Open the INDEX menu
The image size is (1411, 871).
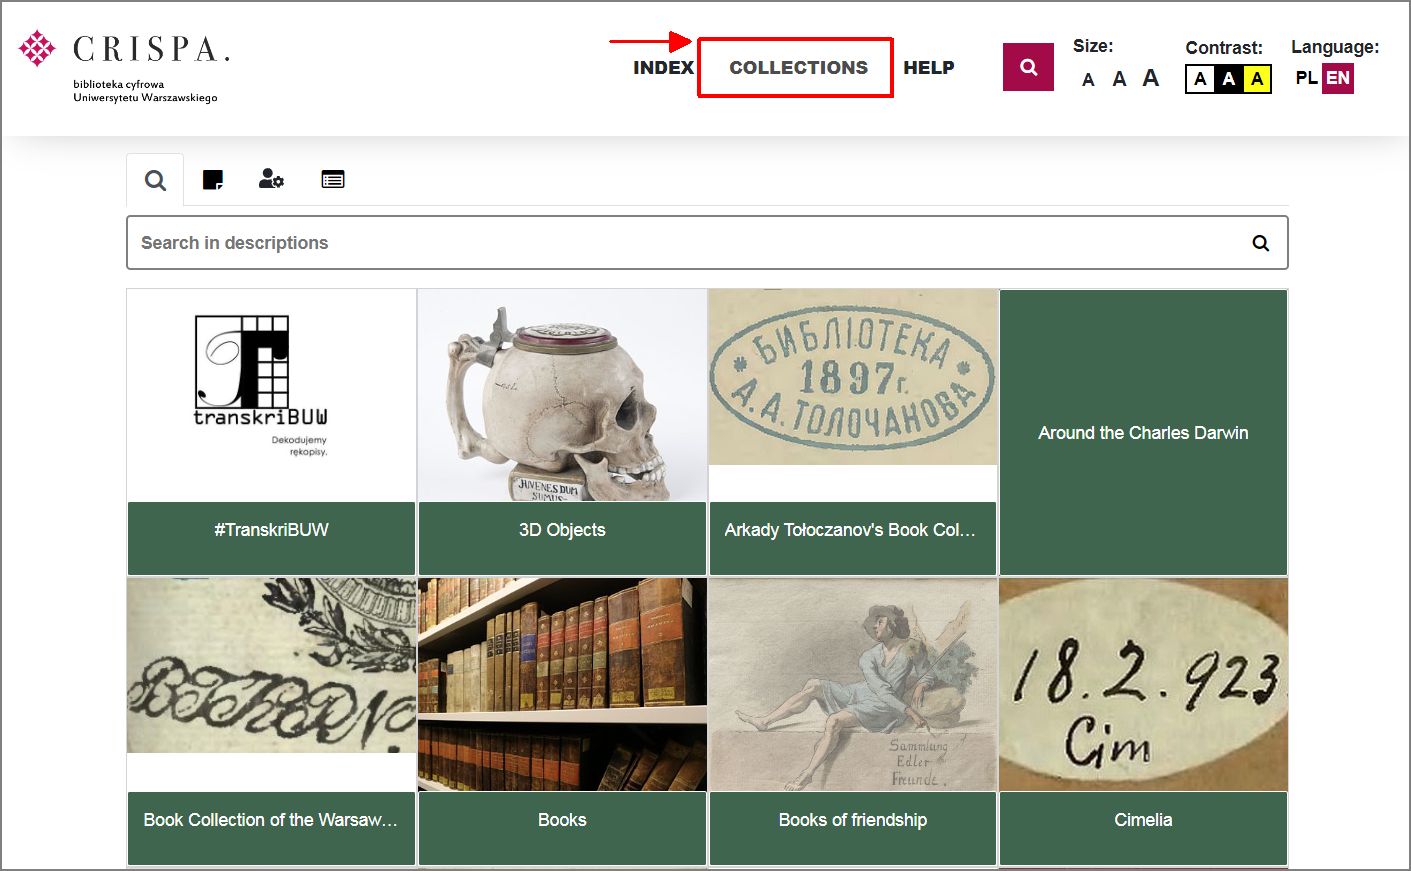tap(663, 67)
